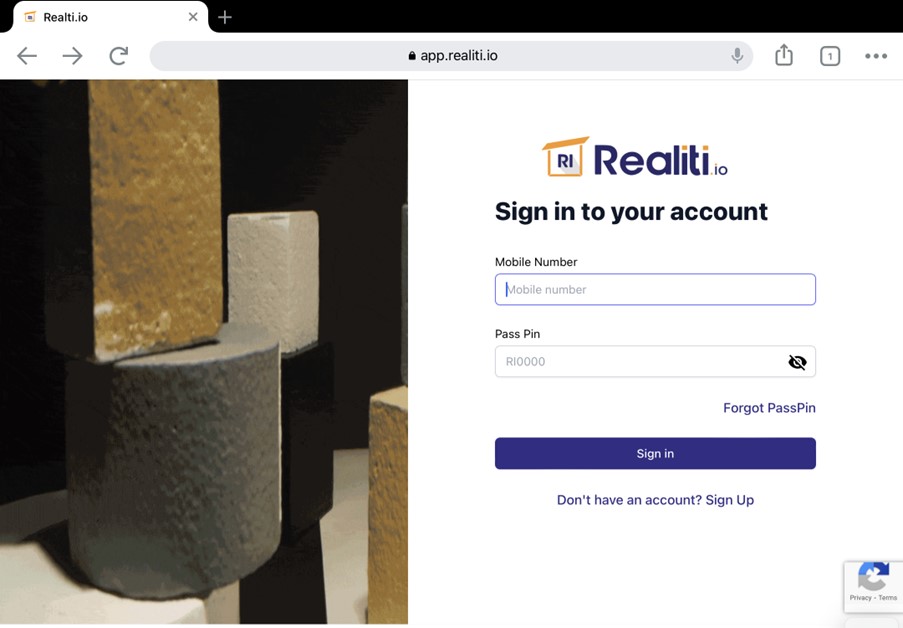Reload the page with the refresh icon
Image resolution: width=903 pixels, height=628 pixels.
[119, 56]
